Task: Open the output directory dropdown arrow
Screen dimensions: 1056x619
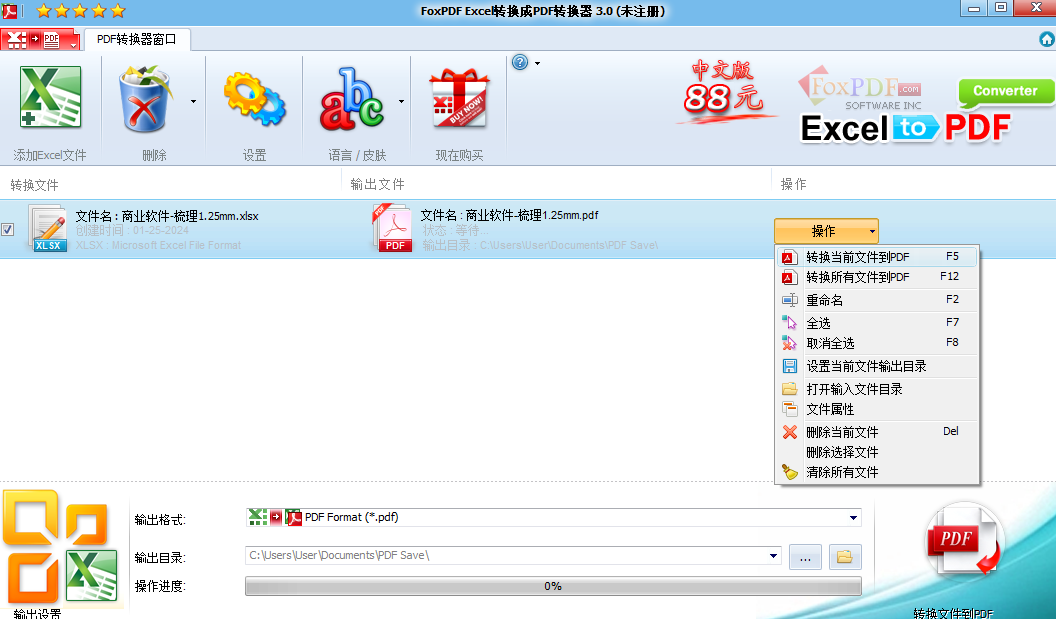Action: pyautogui.click(x=773, y=556)
